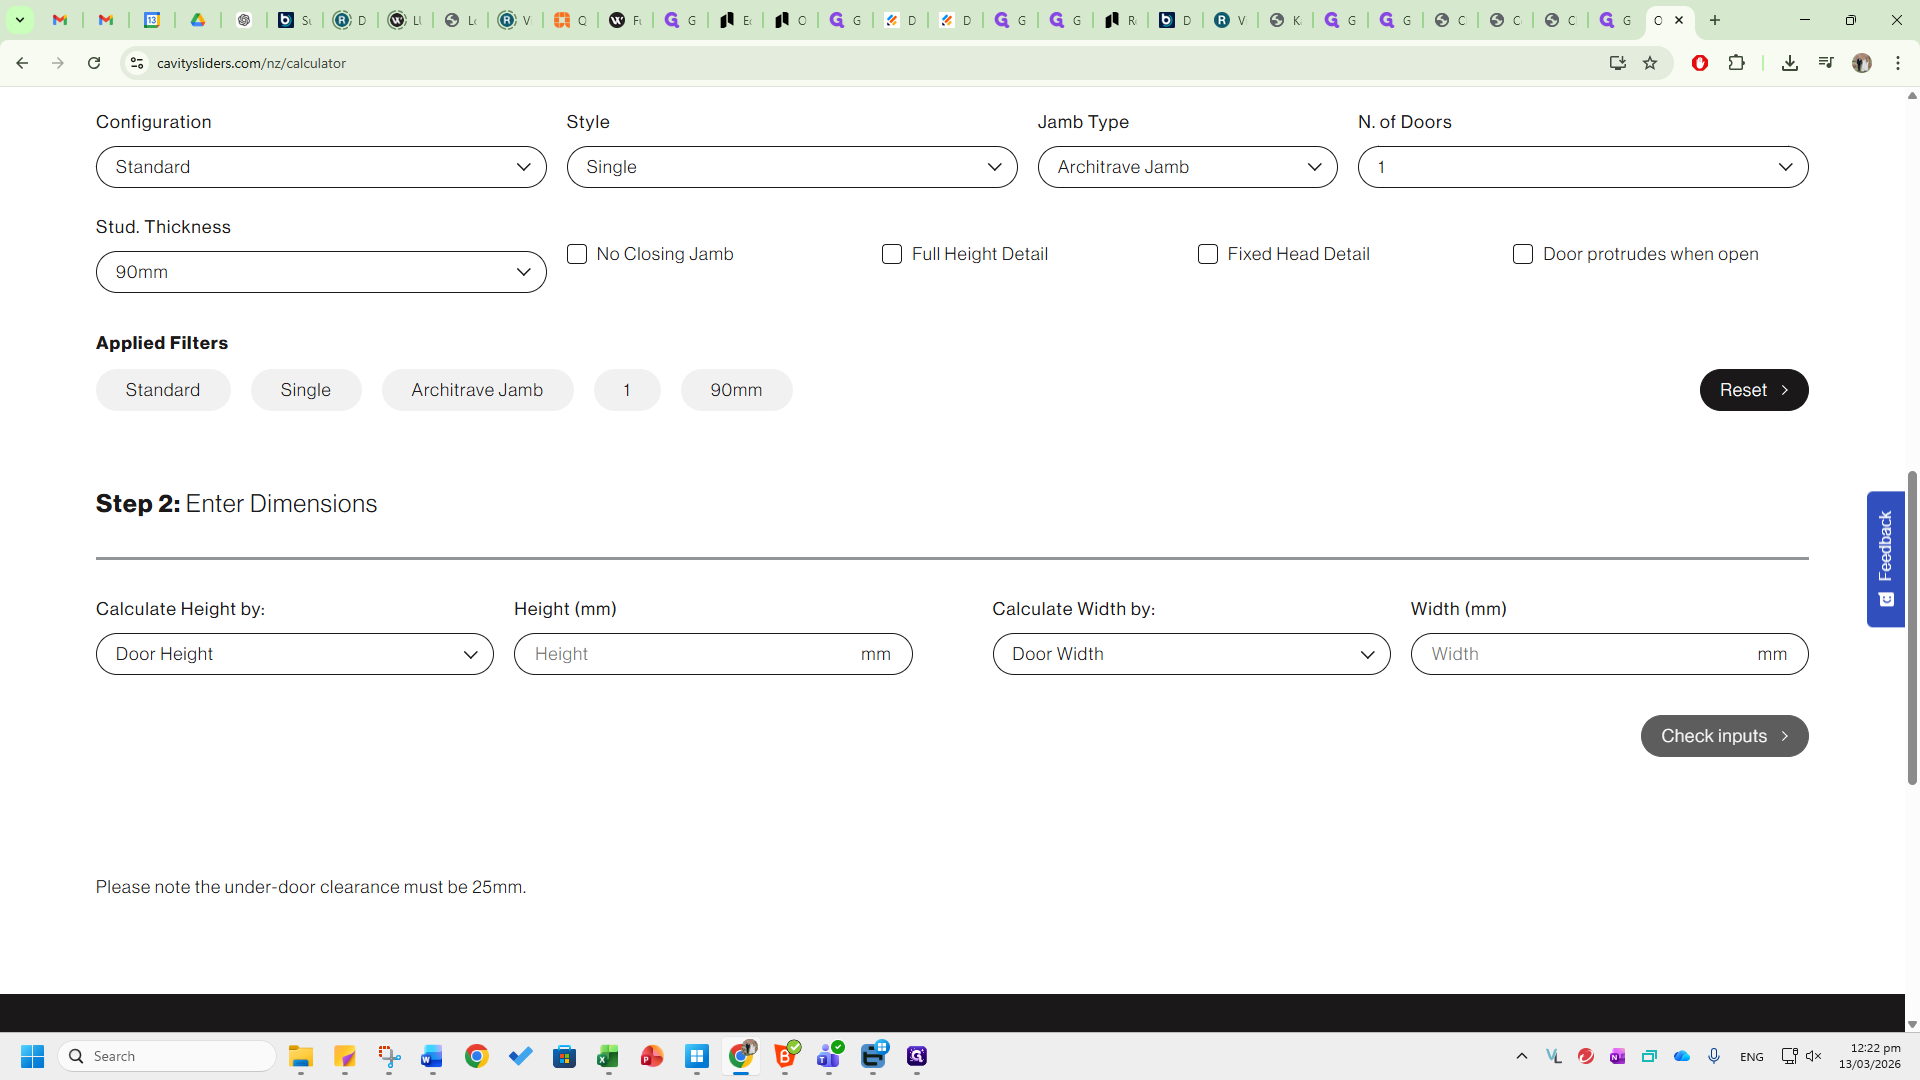The image size is (1920, 1080).
Task: Click the page vertical scrollbar
Action: pyautogui.click(x=1912, y=627)
